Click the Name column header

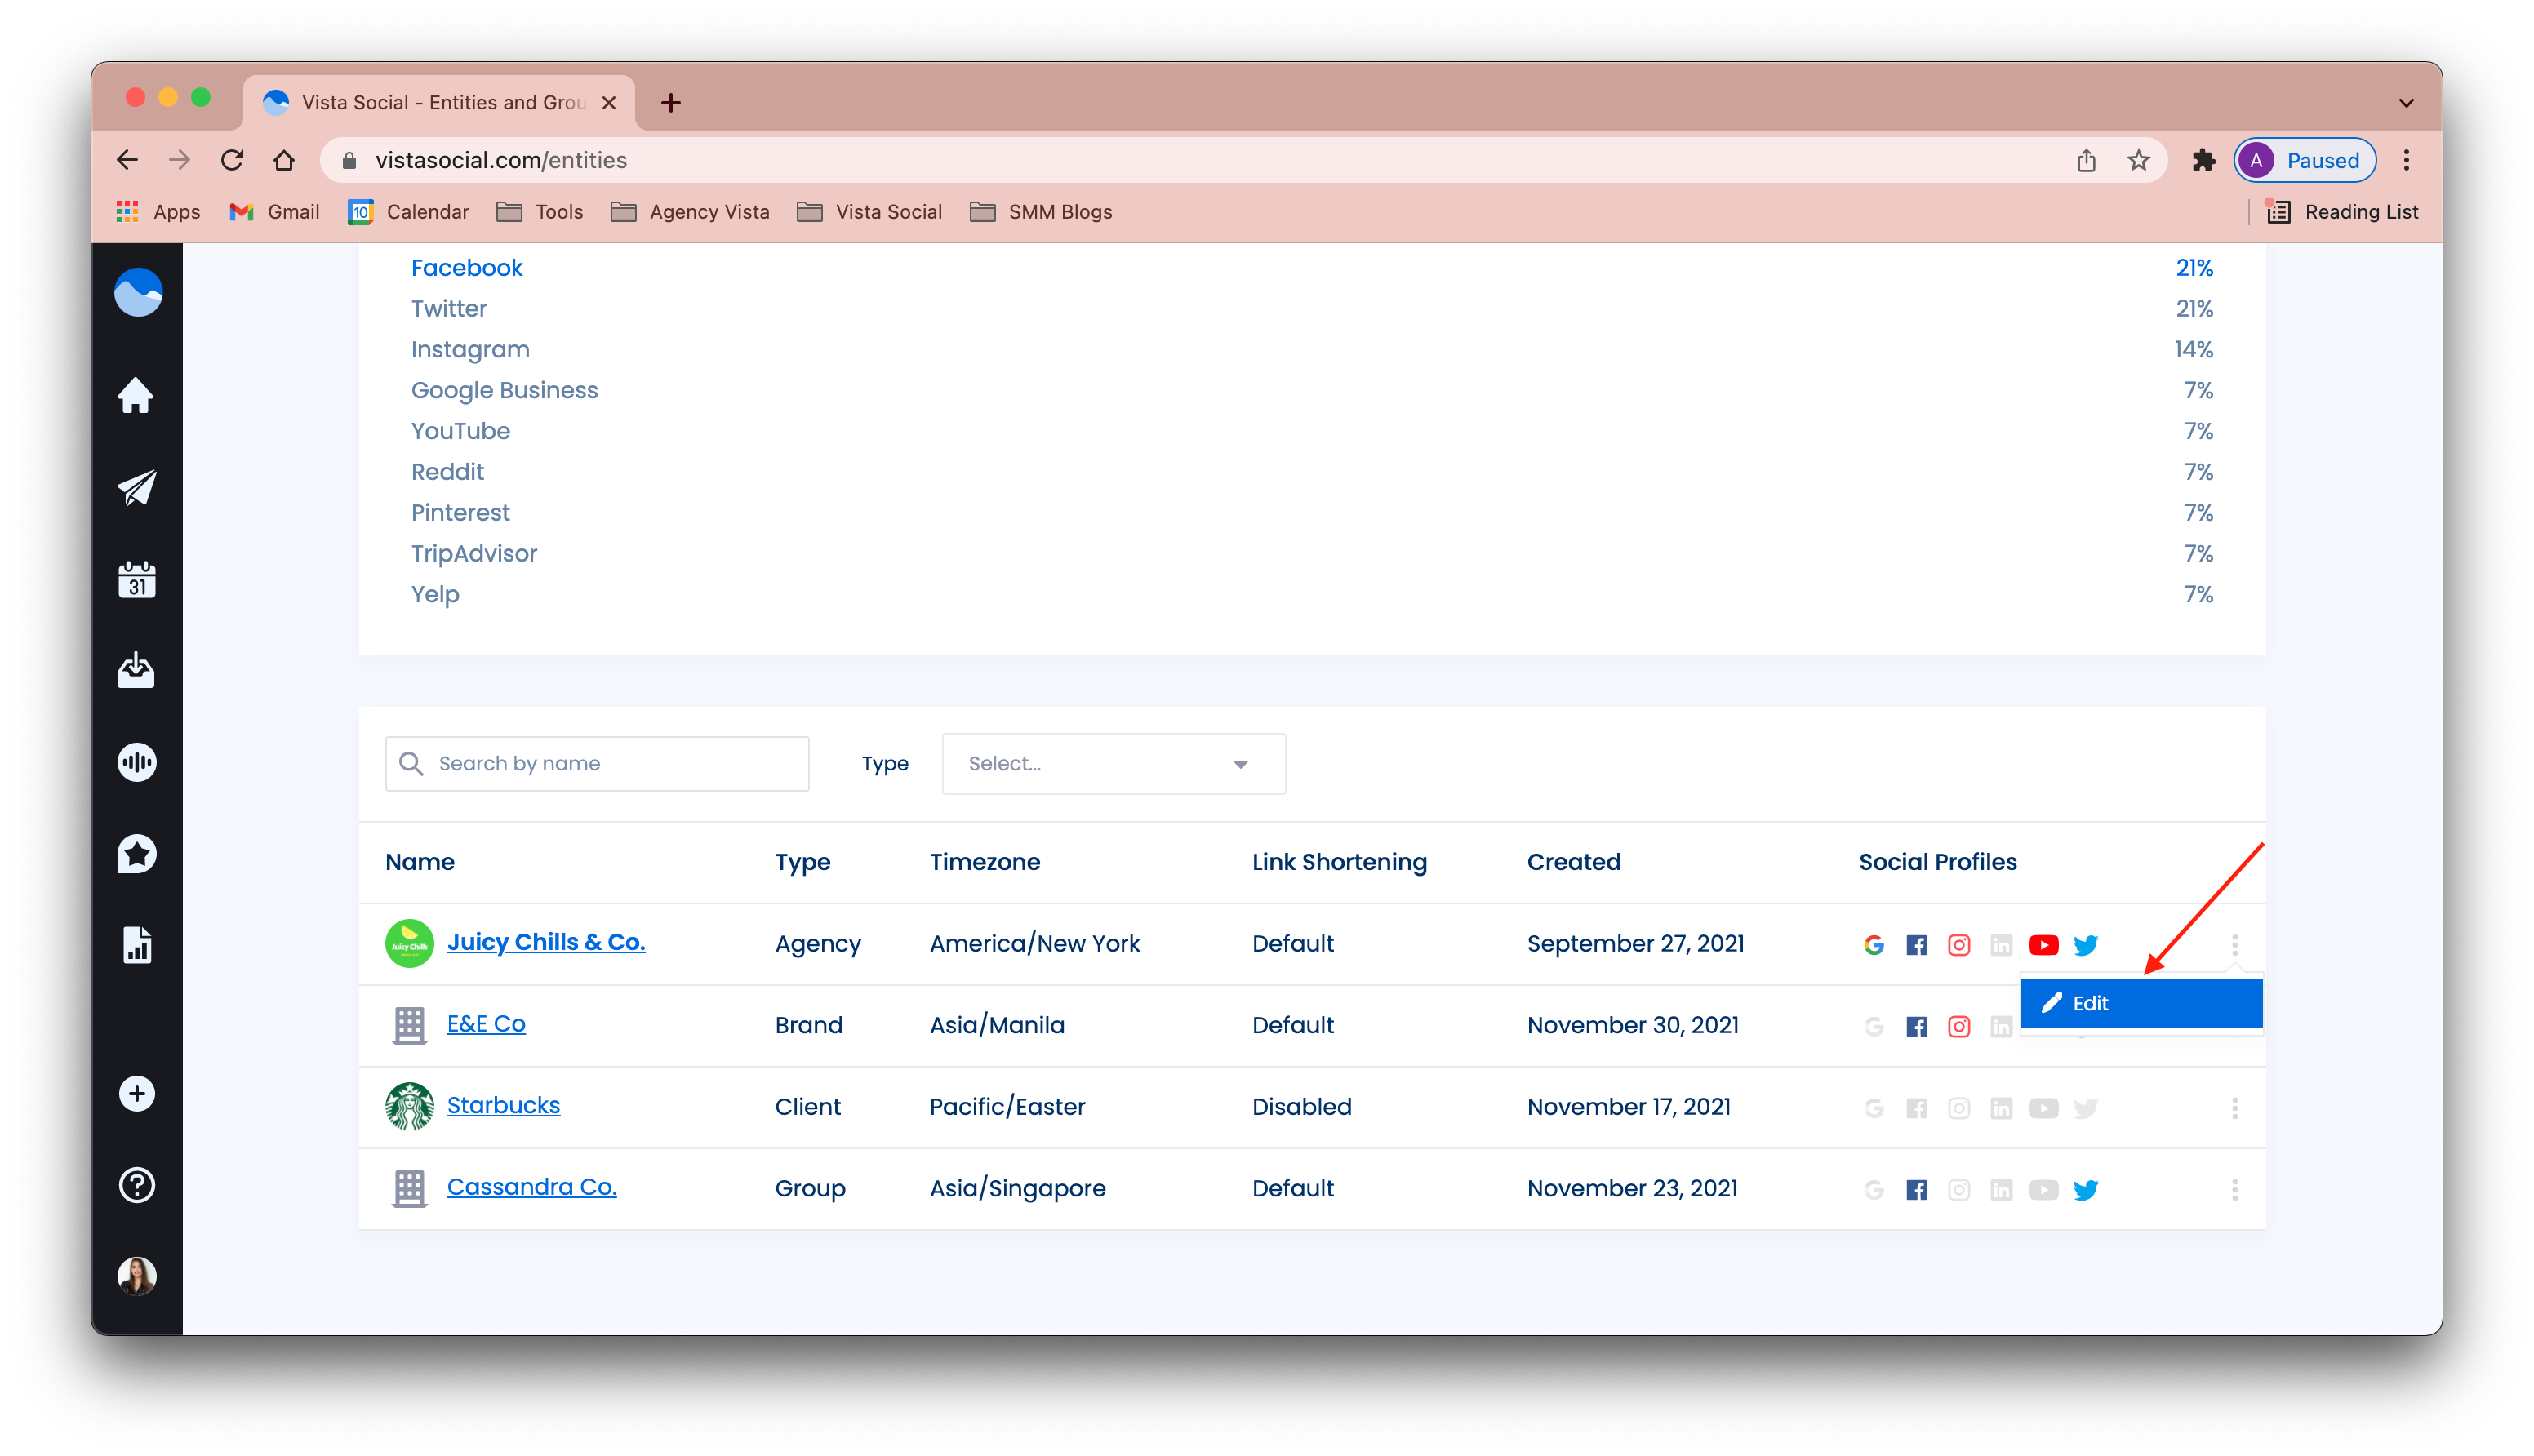coord(420,862)
